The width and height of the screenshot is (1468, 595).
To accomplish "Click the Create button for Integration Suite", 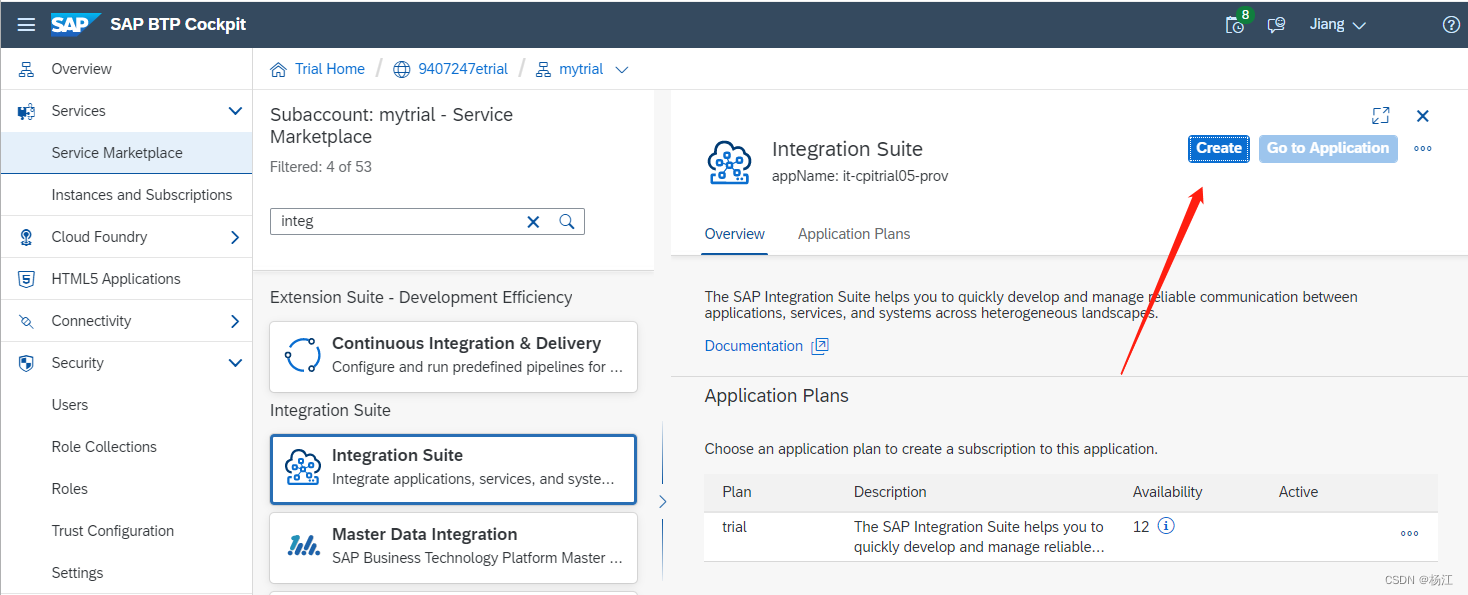I will pyautogui.click(x=1218, y=148).
